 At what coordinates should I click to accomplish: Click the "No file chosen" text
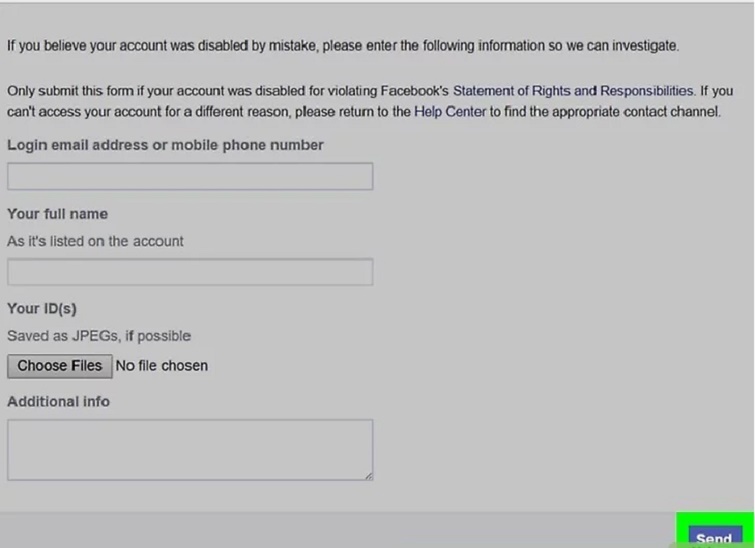point(162,366)
